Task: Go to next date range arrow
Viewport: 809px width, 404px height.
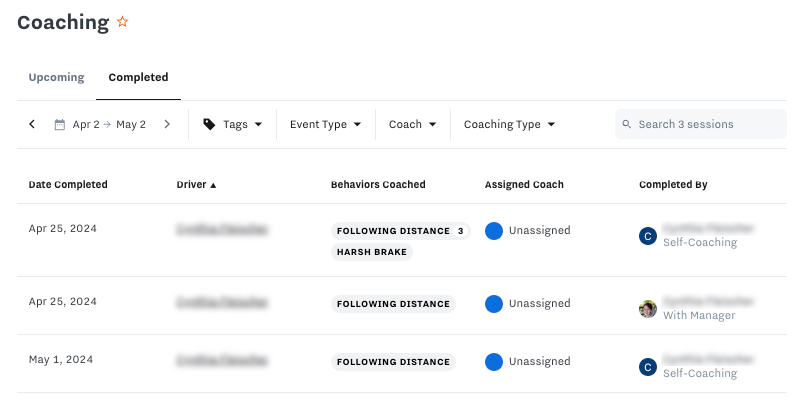Action: (167, 124)
